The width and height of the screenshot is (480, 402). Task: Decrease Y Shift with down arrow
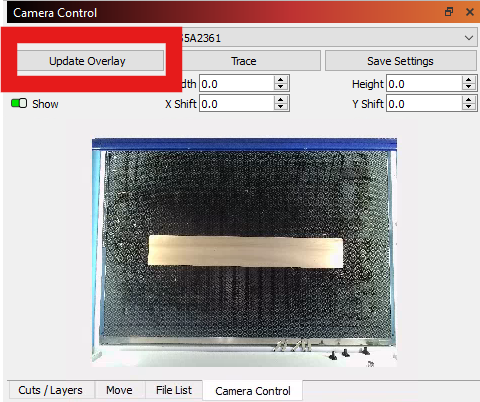pos(469,107)
